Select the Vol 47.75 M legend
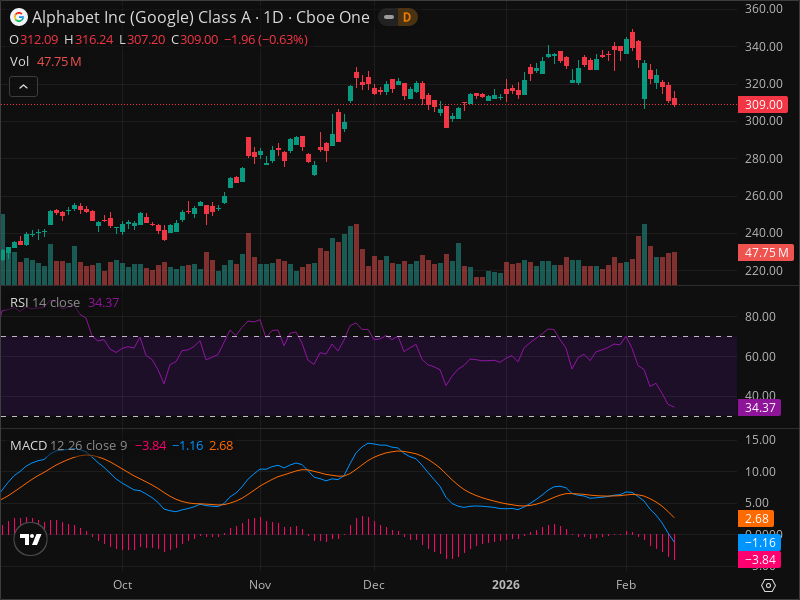This screenshot has height=600, width=800. [x=45, y=62]
